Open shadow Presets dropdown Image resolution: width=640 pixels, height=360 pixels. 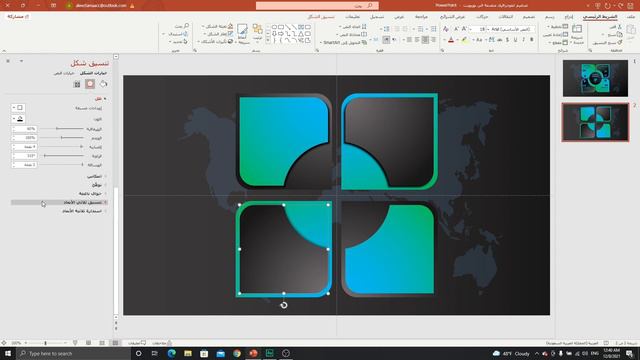tap(18, 108)
